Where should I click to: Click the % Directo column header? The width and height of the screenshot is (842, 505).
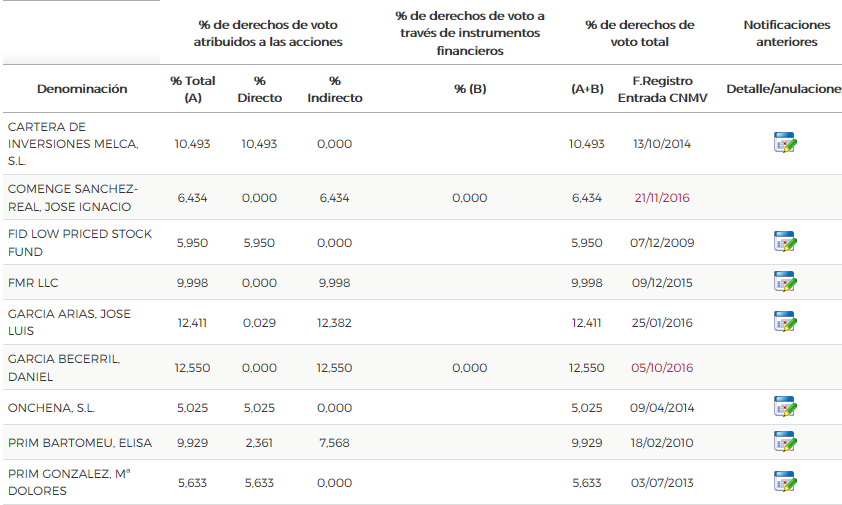pyautogui.click(x=259, y=89)
